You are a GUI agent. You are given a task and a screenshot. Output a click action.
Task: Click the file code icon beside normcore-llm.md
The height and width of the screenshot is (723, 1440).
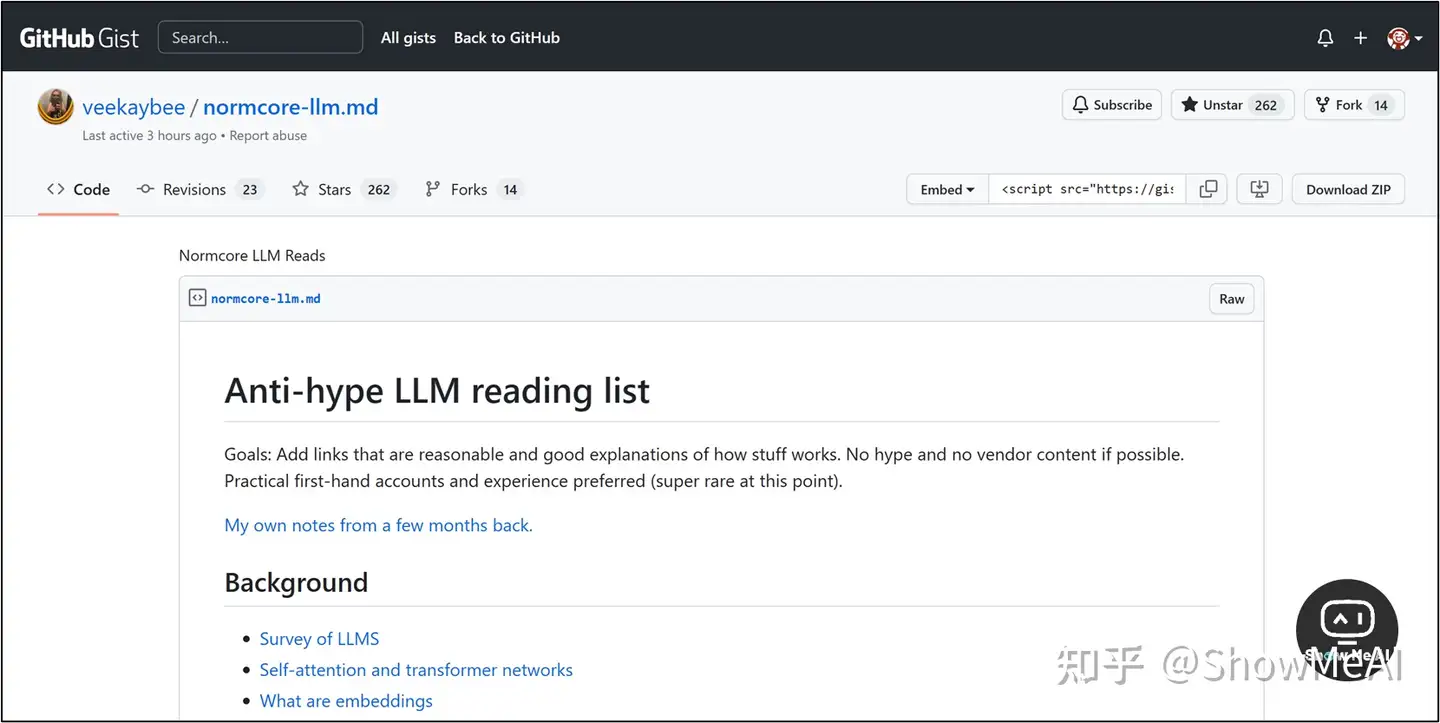tap(197, 298)
